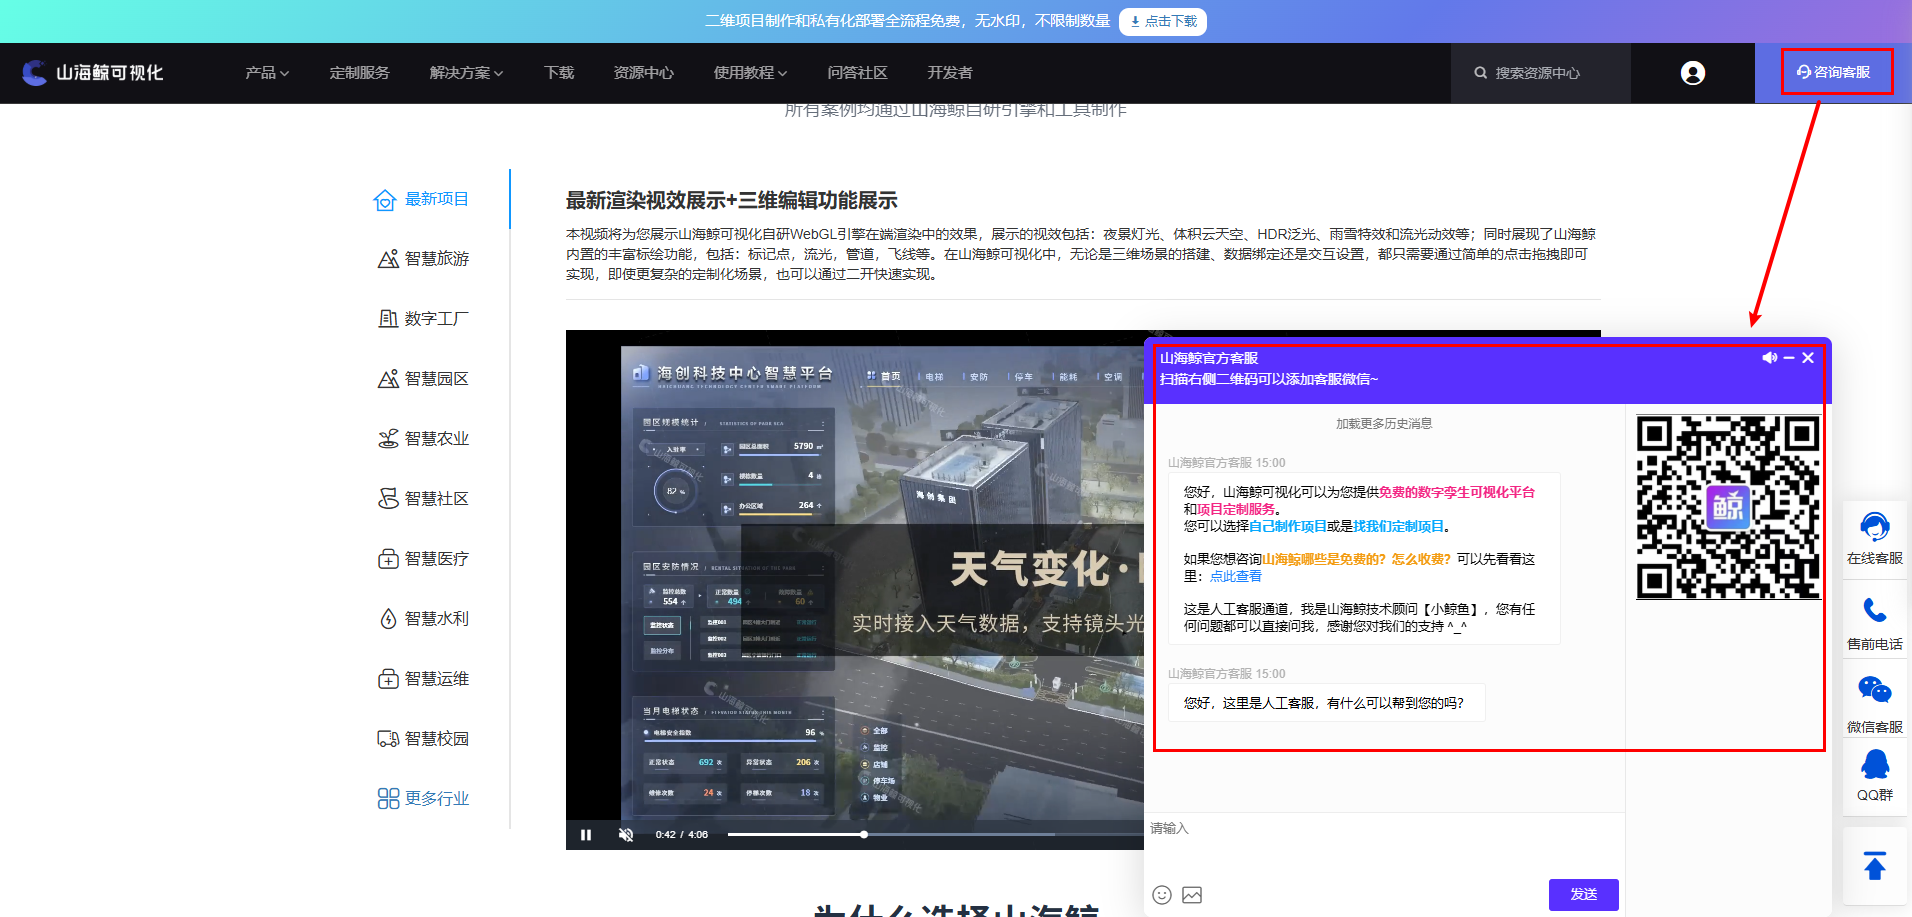Expand the 使用教程 dropdown
This screenshot has width=1912, height=917.
point(750,73)
